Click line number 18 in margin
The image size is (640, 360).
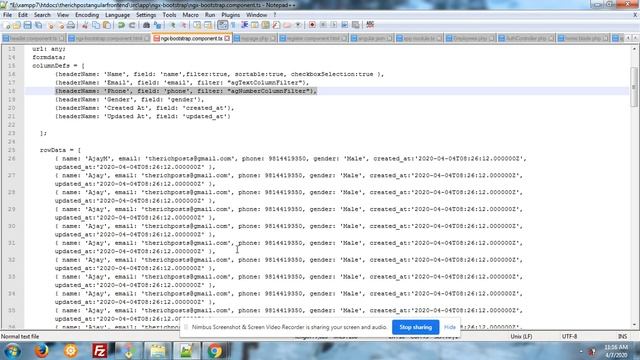pyautogui.click(x=11, y=91)
